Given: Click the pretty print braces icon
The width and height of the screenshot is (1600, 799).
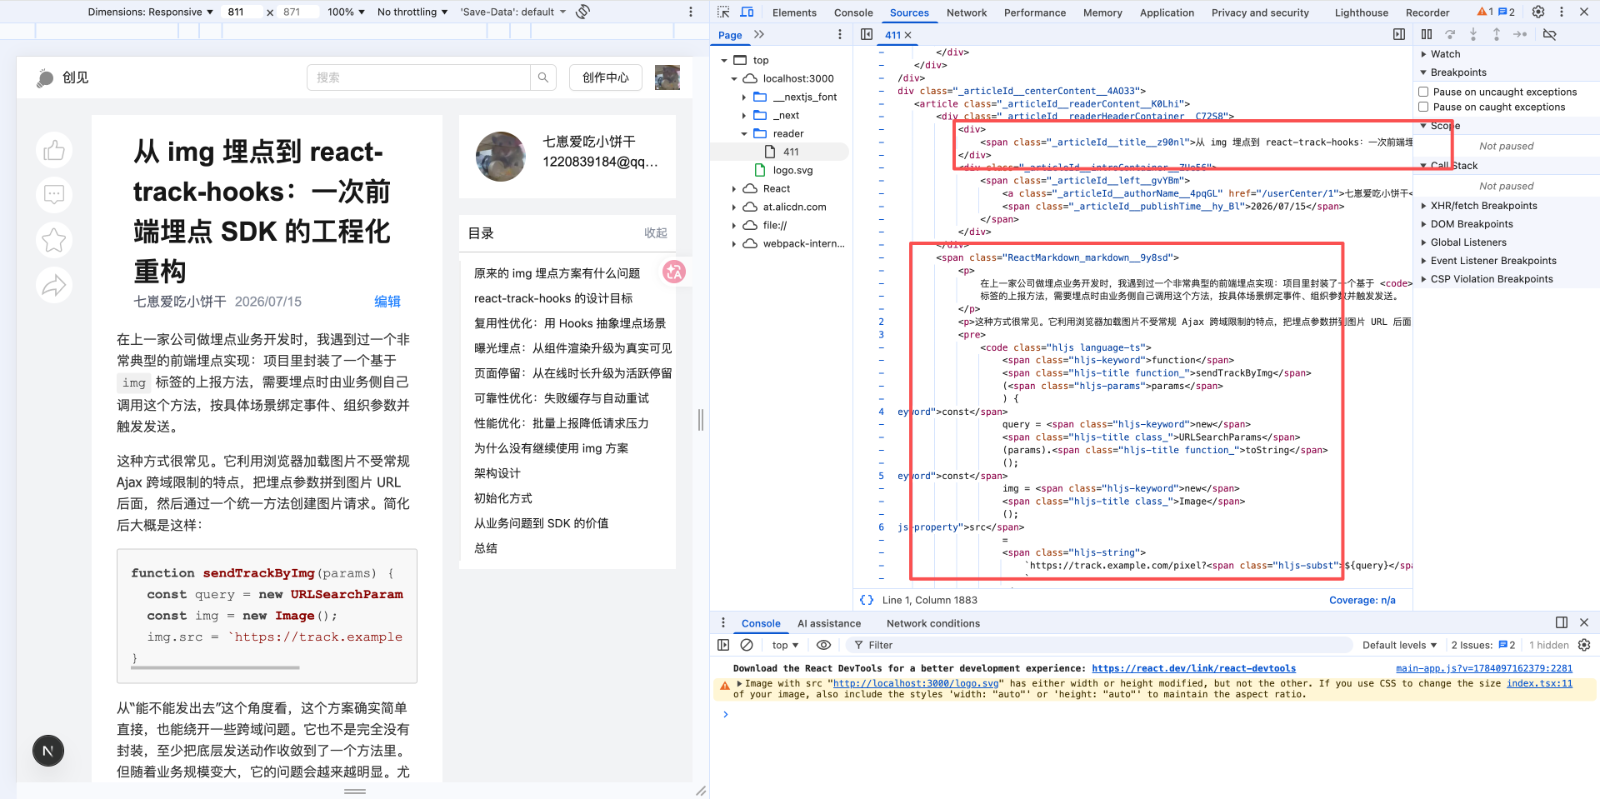Looking at the screenshot, I should 867,600.
